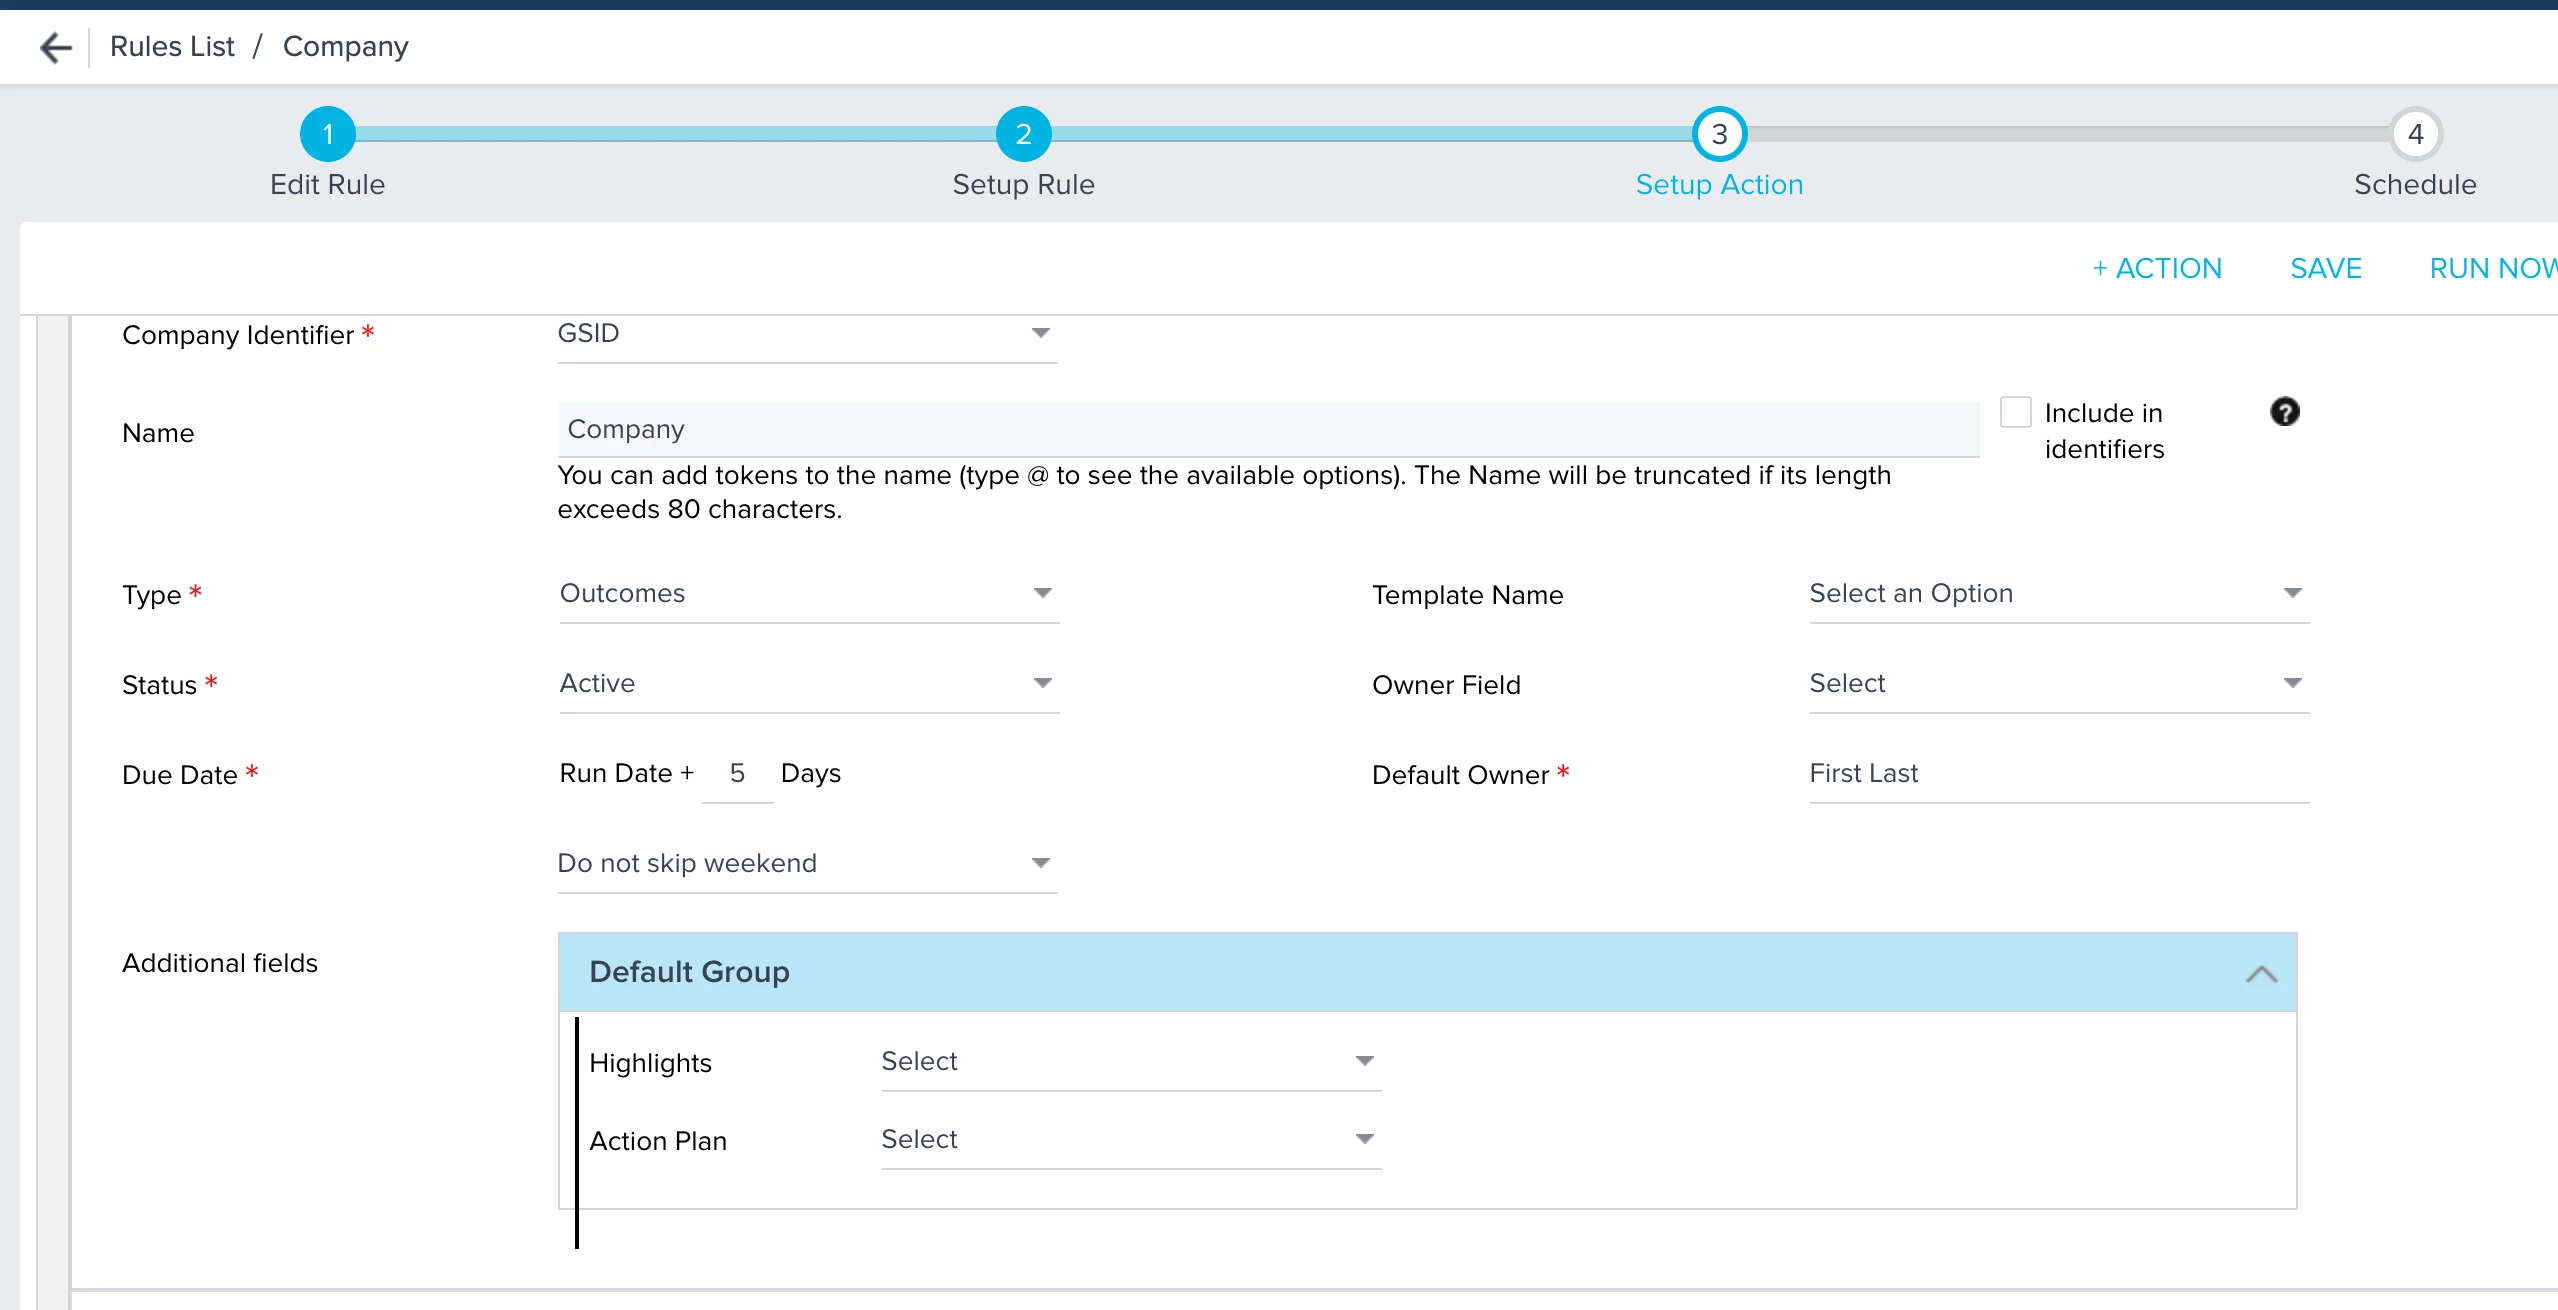
Task: Click the Rules List breadcrumb
Action: (x=172, y=47)
